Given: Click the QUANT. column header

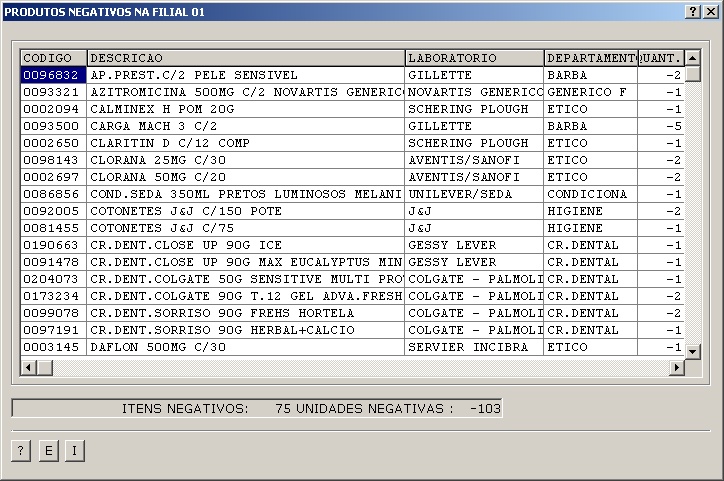Looking at the screenshot, I should [x=661, y=58].
